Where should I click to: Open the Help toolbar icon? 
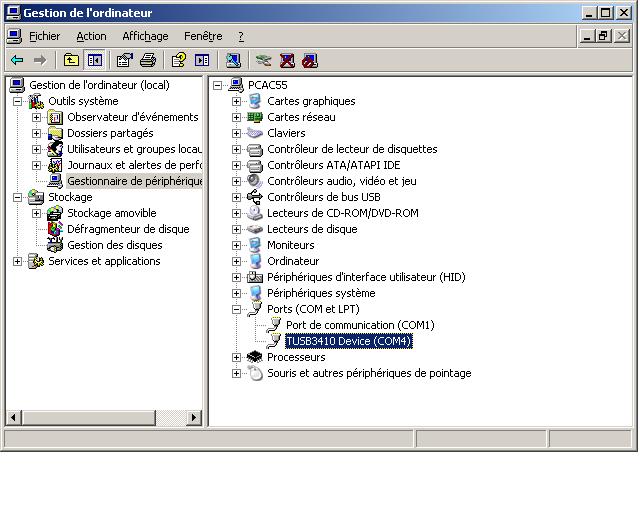click(x=179, y=60)
